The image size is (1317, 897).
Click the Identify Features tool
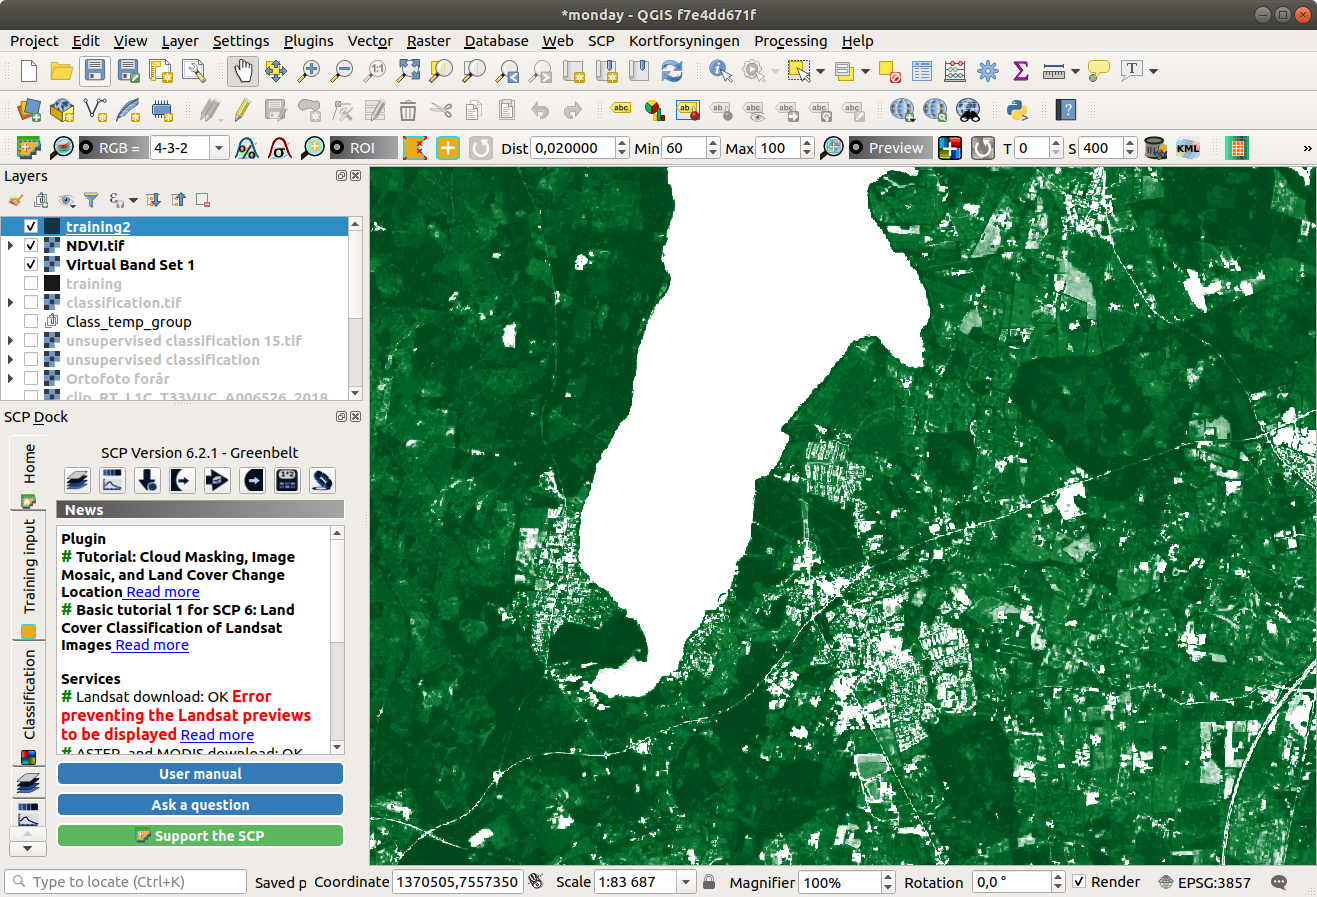[720, 70]
